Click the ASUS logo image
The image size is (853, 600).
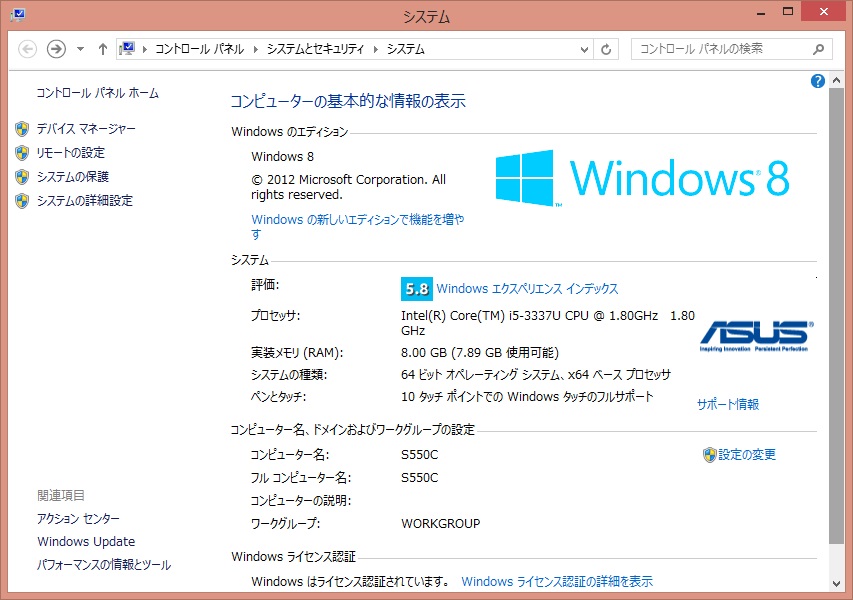756,336
